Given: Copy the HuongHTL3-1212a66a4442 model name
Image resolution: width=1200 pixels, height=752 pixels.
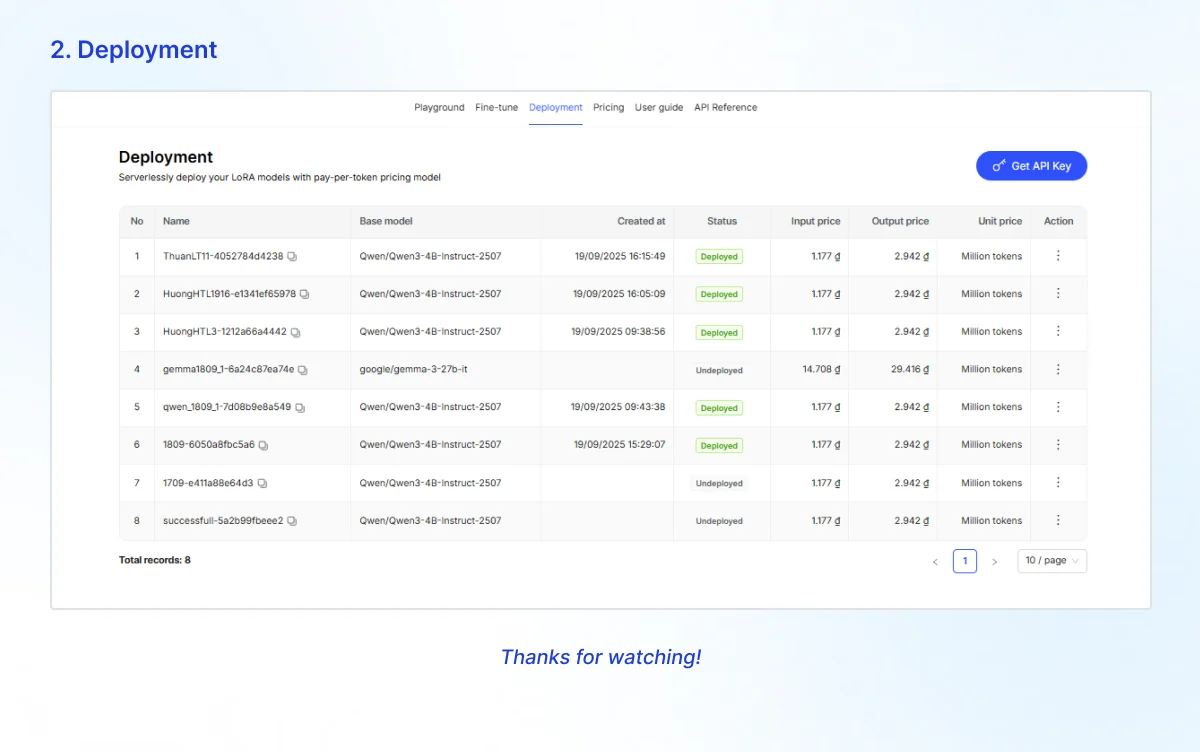Looking at the screenshot, I should click(x=295, y=332).
